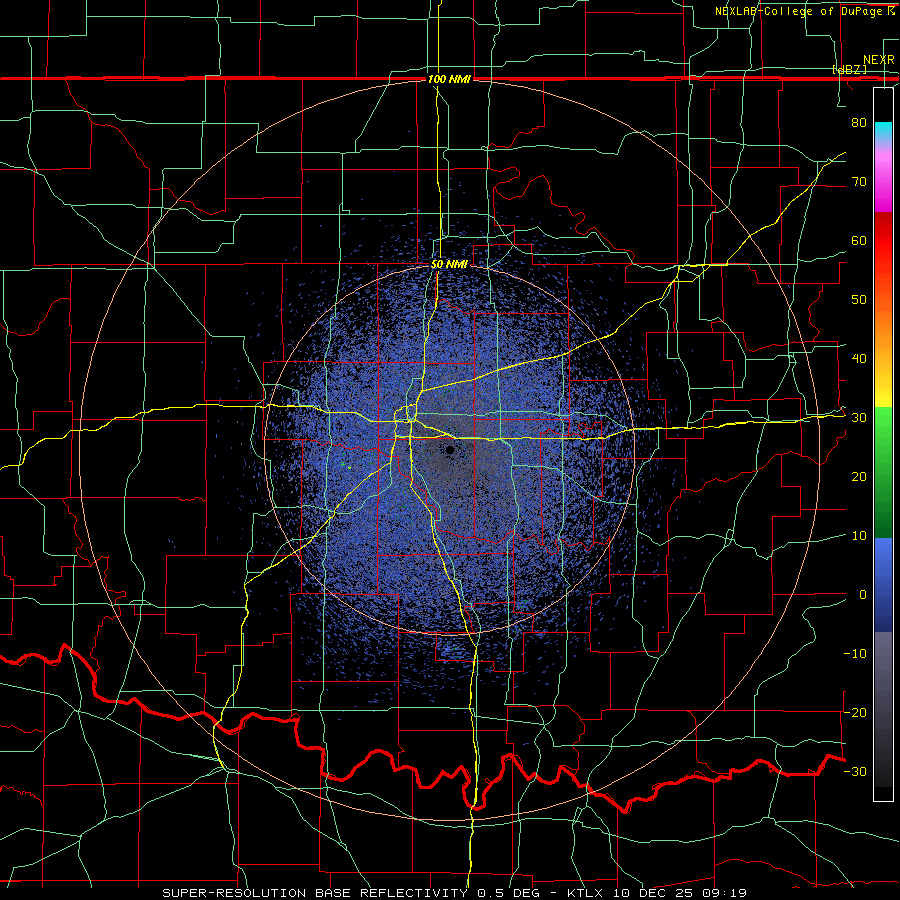
Task: Click the '50 NMI' range ring label
Action: pos(449,265)
